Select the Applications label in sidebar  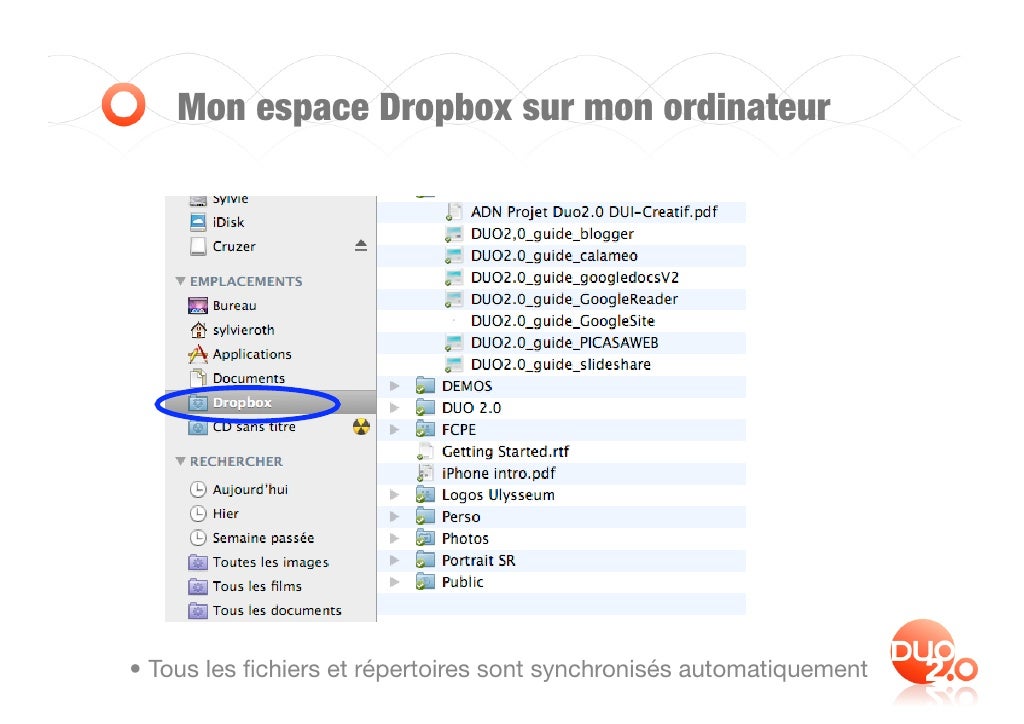252,354
